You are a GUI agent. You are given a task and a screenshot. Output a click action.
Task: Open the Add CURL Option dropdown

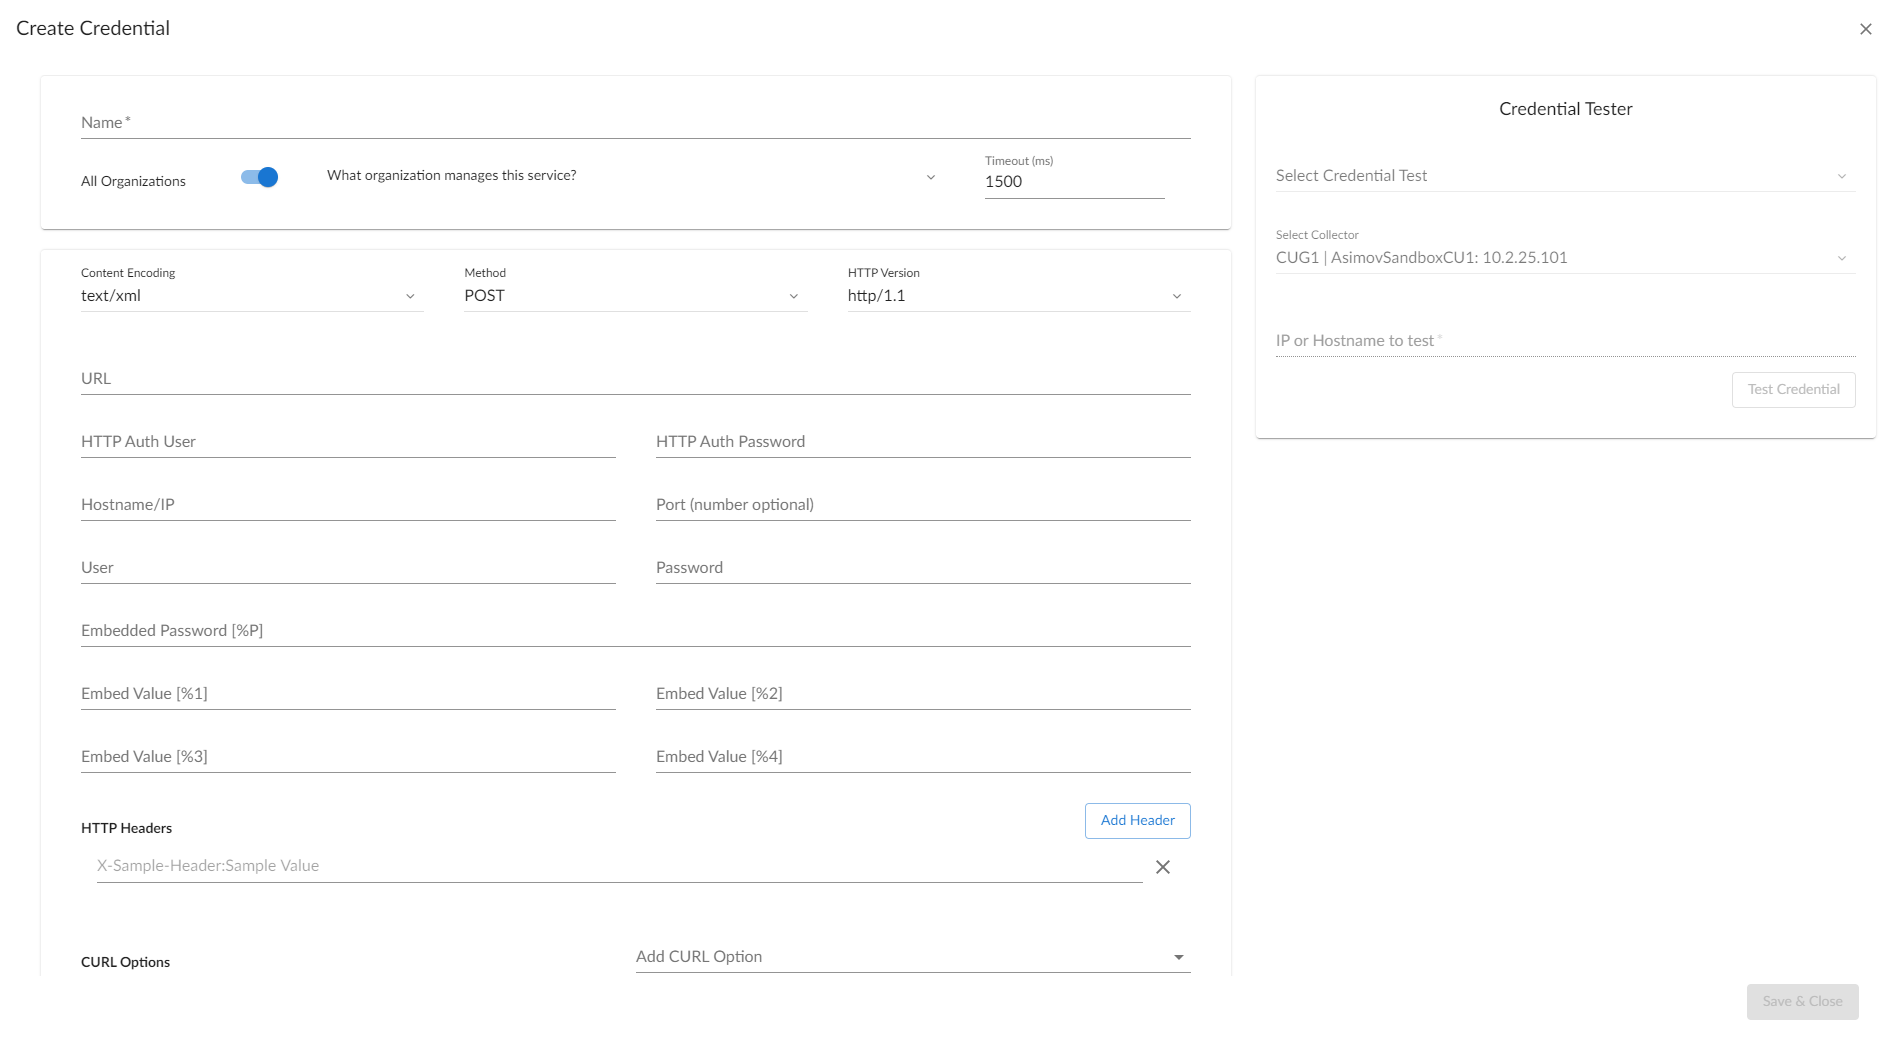pos(912,957)
